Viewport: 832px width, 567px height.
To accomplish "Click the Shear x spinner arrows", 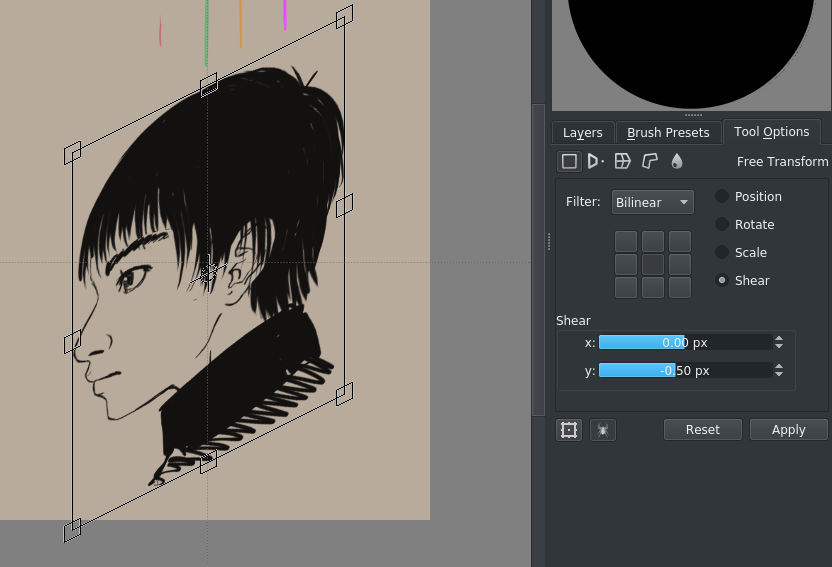I will [779, 342].
